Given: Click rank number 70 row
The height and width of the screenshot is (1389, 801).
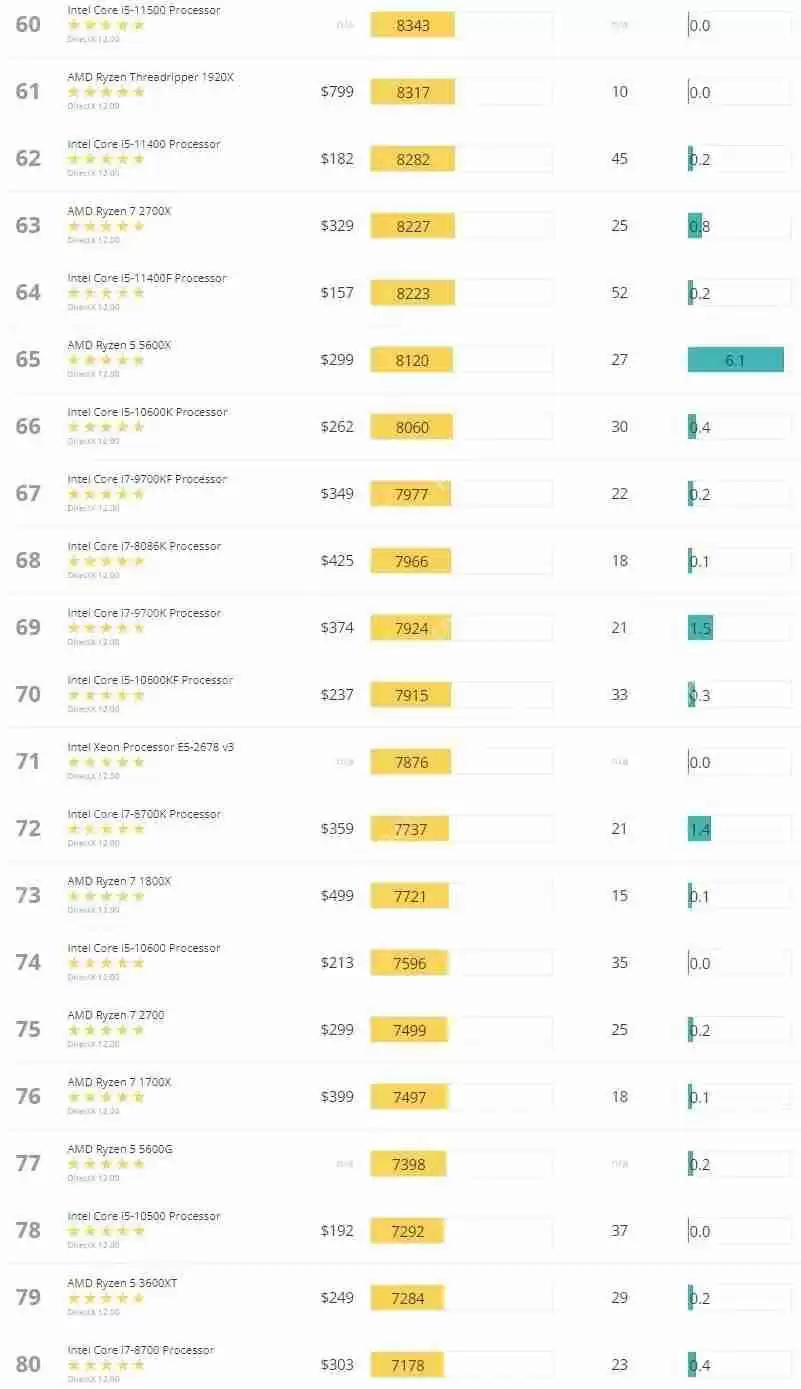Looking at the screenshot, I should 28,694.
